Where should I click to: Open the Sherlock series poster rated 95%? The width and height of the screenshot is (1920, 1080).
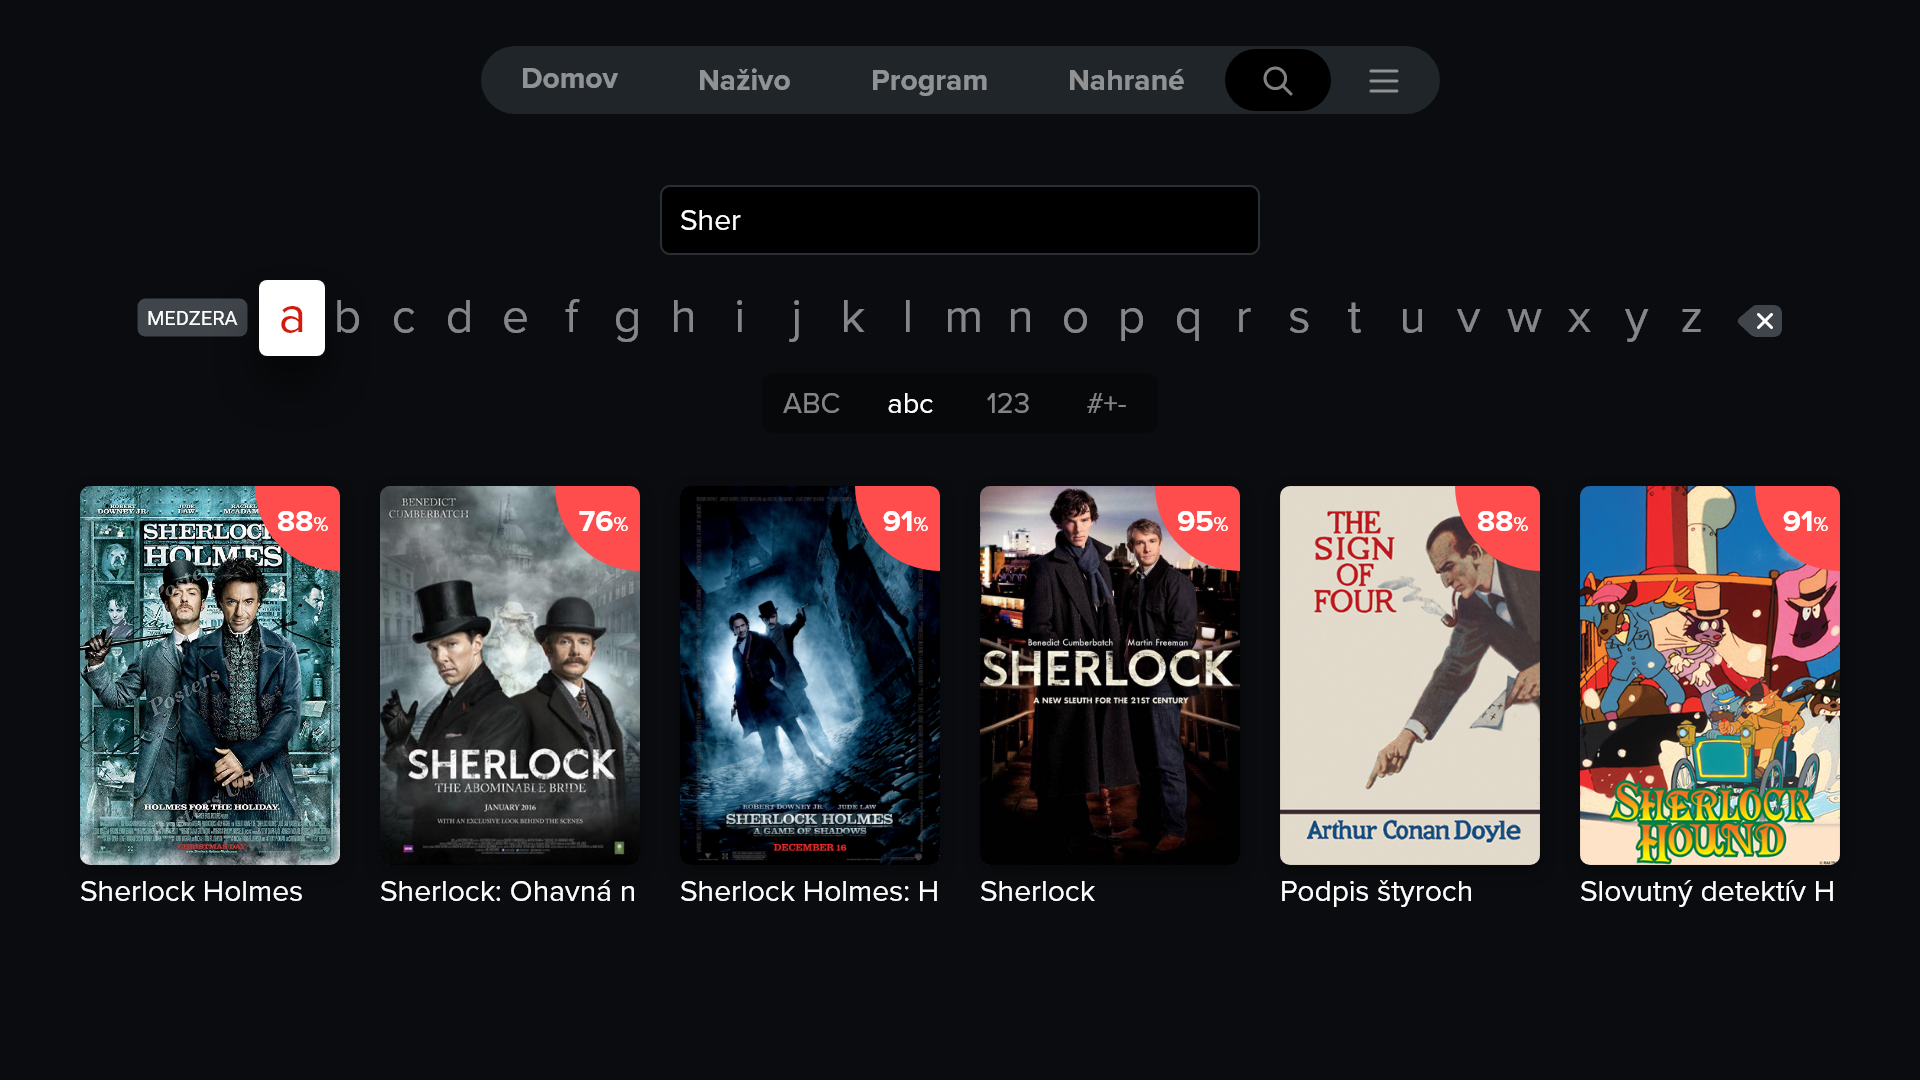point(1110,675)
